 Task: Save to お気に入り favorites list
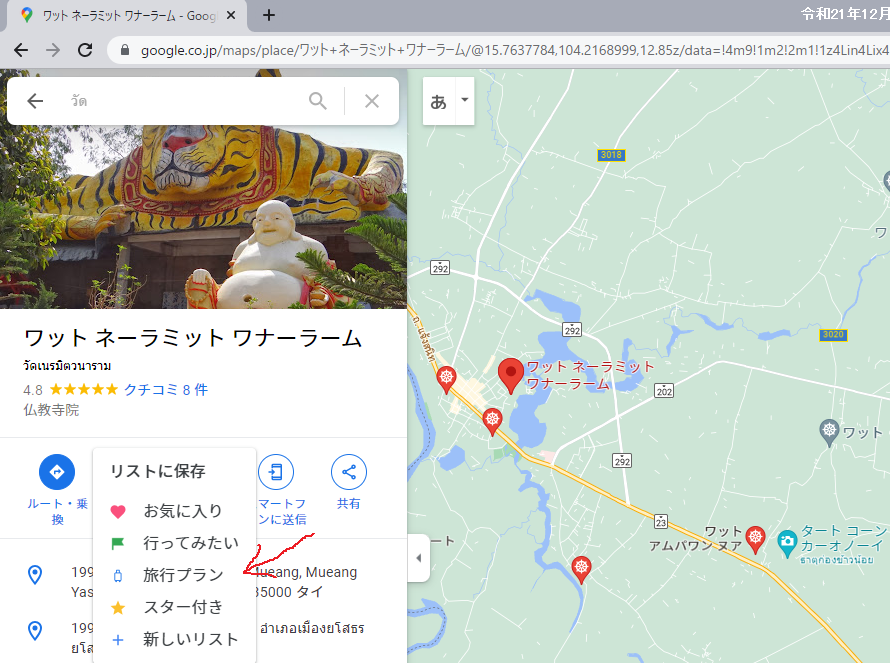174,511
